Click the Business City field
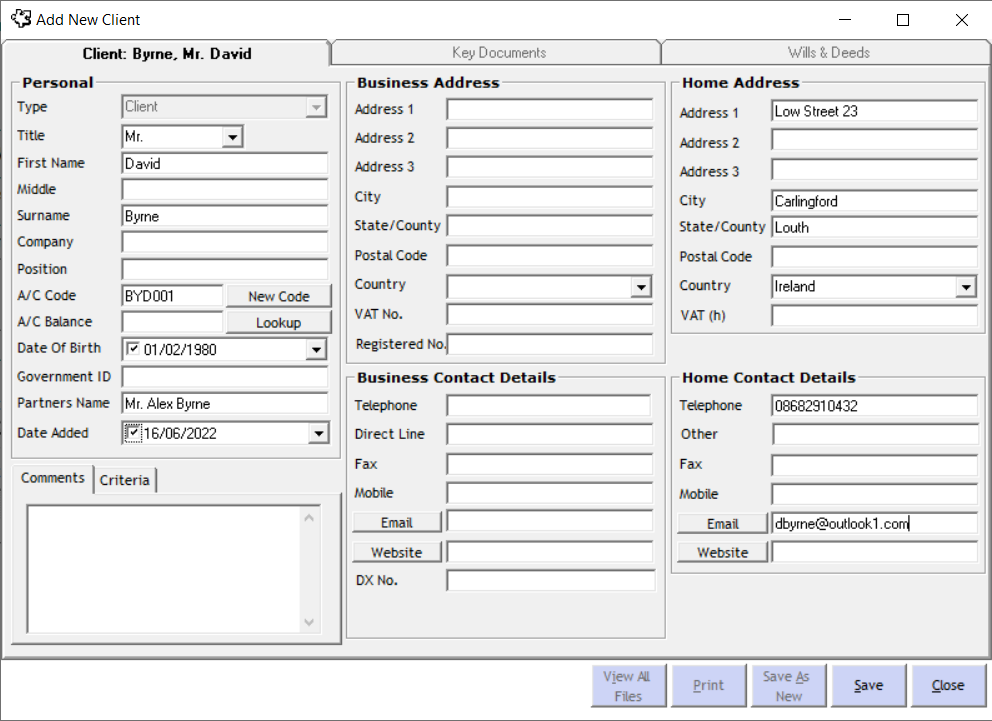The image size is (992, 721). pos(549,197)
